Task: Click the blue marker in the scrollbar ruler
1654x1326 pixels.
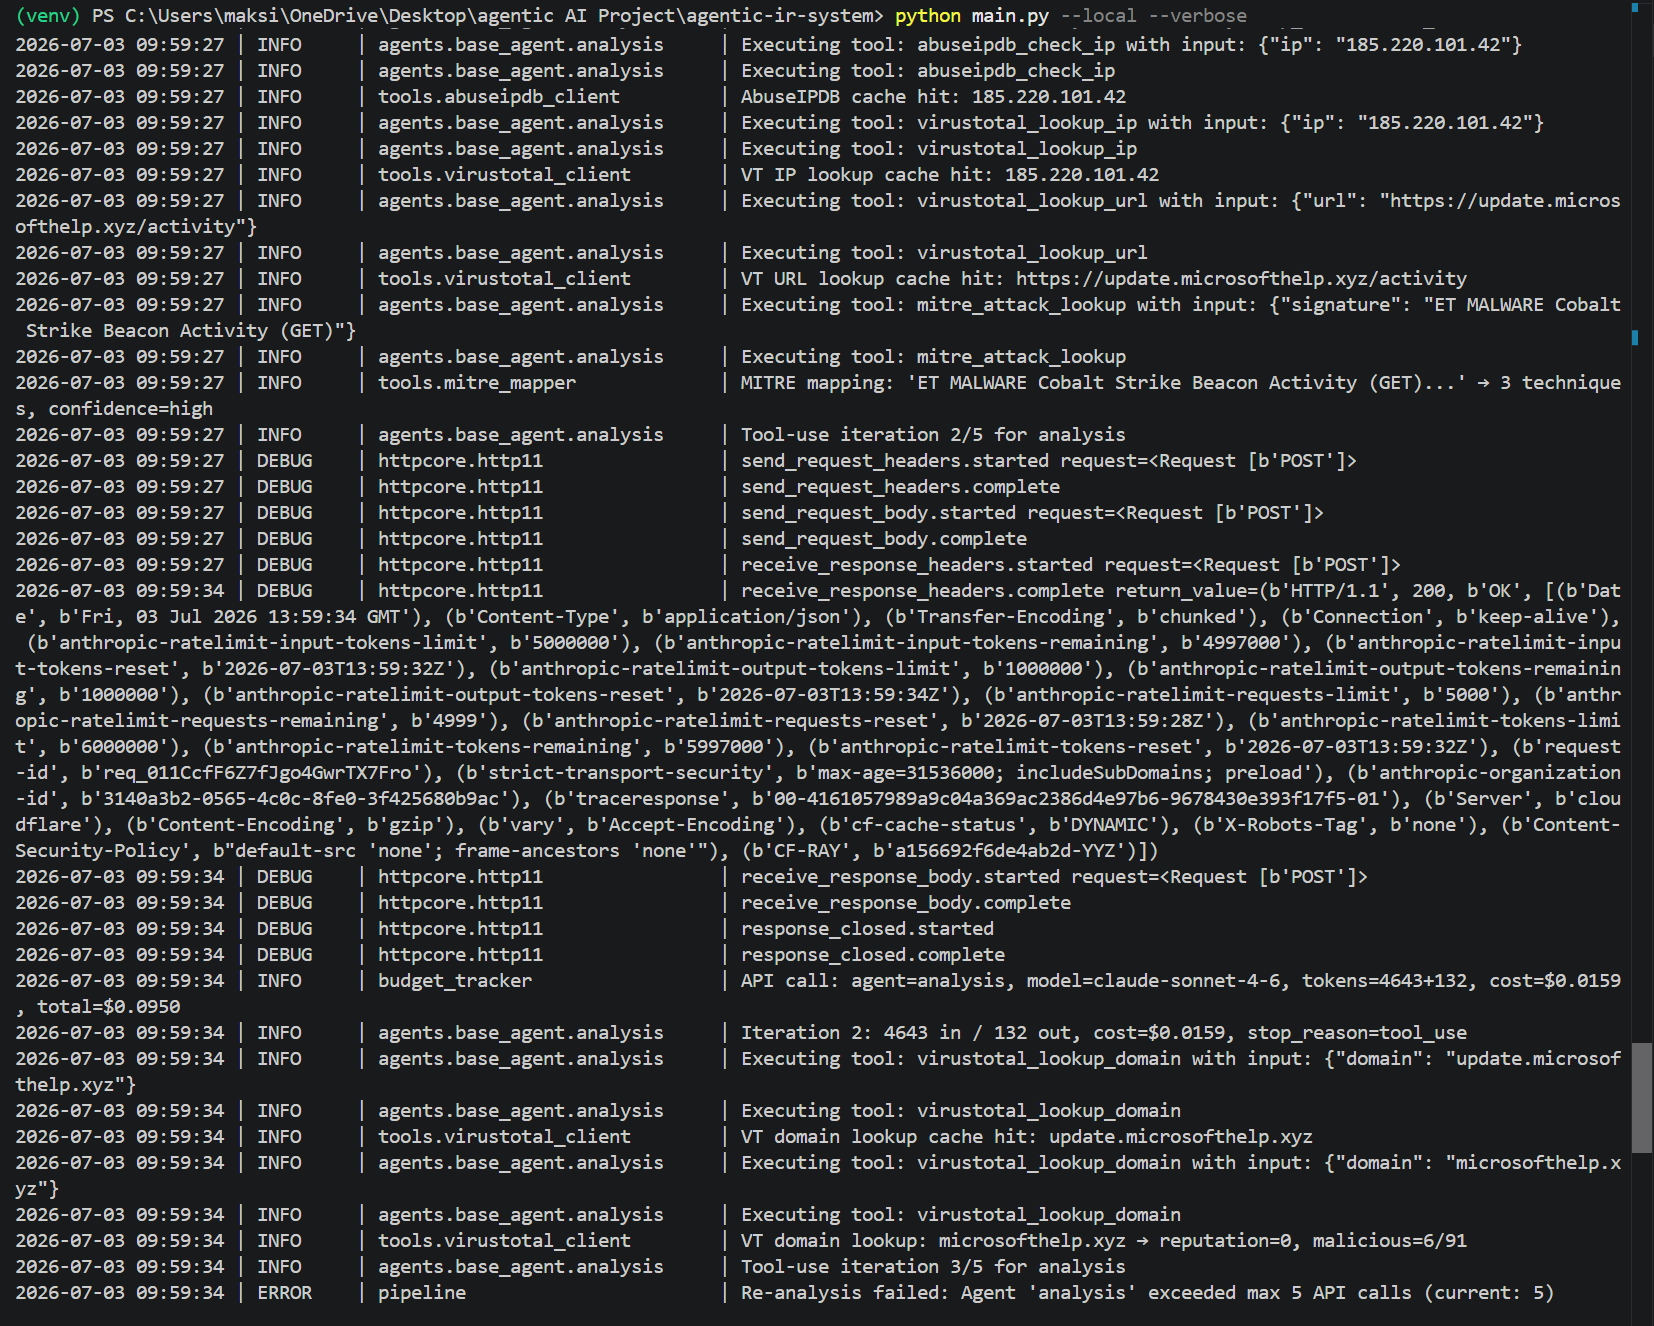Action: 1635,338
